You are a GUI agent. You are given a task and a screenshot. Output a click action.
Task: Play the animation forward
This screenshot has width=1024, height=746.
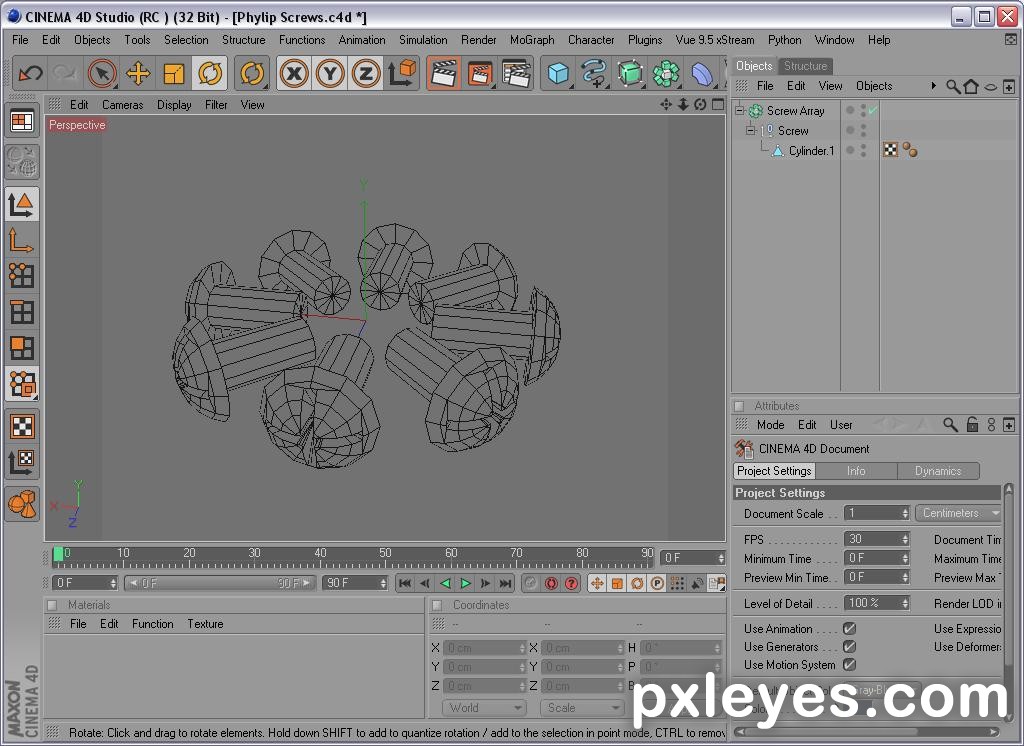(465, 583)
